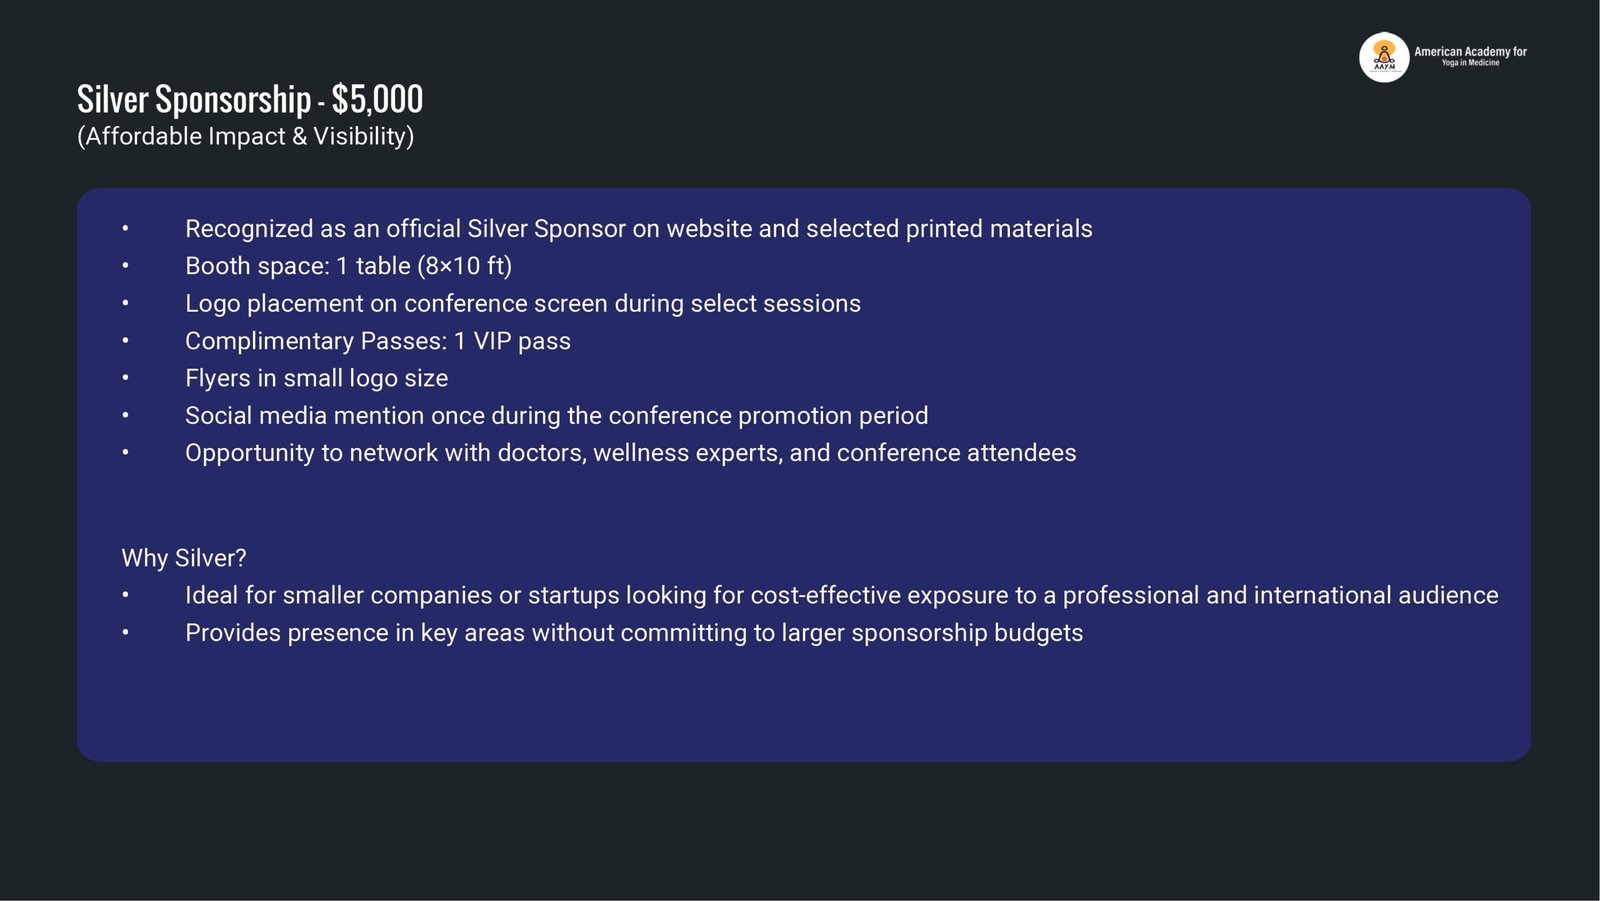Click the 'American Academy for' logo text

(x=1470, y=51)
